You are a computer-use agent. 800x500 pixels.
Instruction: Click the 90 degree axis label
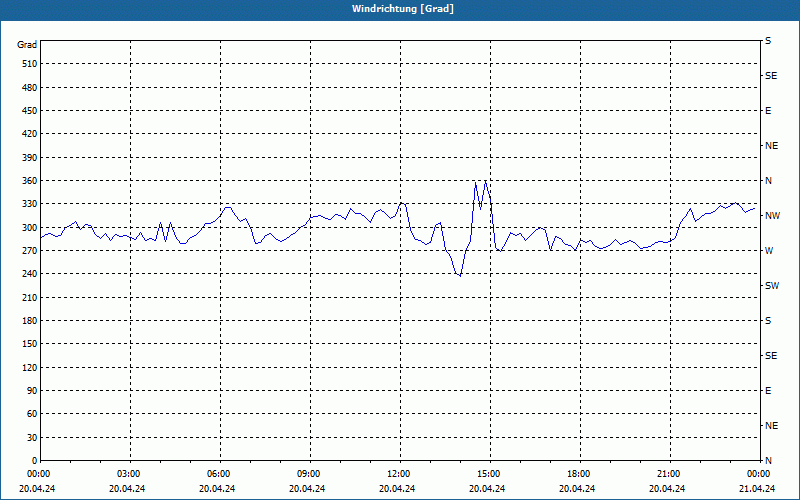coord(32,391)
